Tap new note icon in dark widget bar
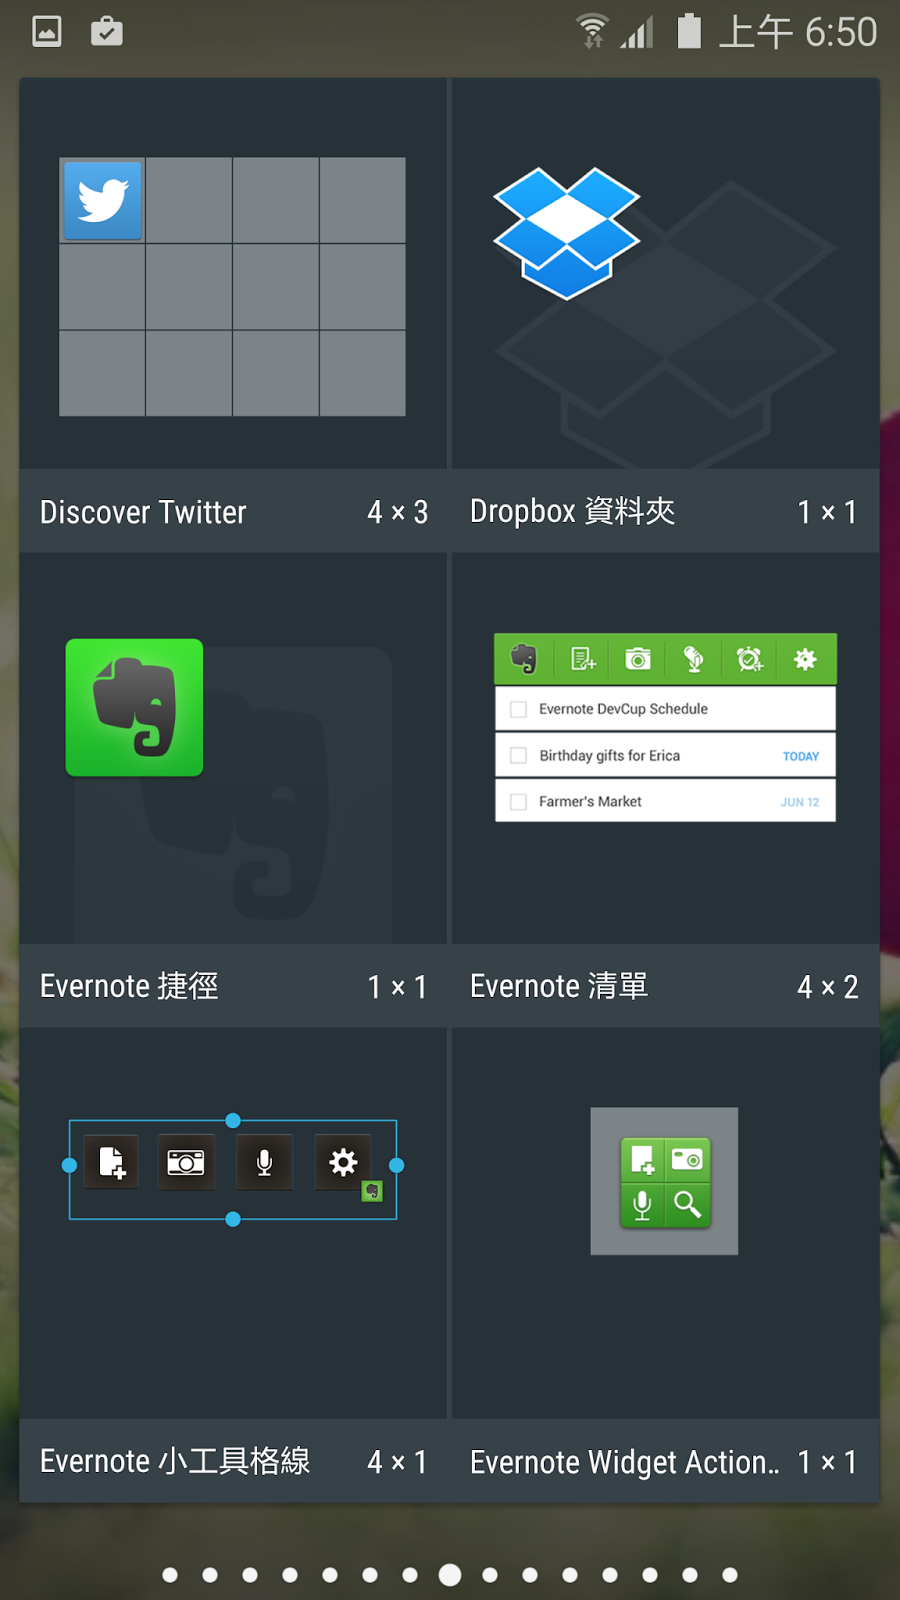Viewport: 900px width, 1600px height. [111, 1162]
